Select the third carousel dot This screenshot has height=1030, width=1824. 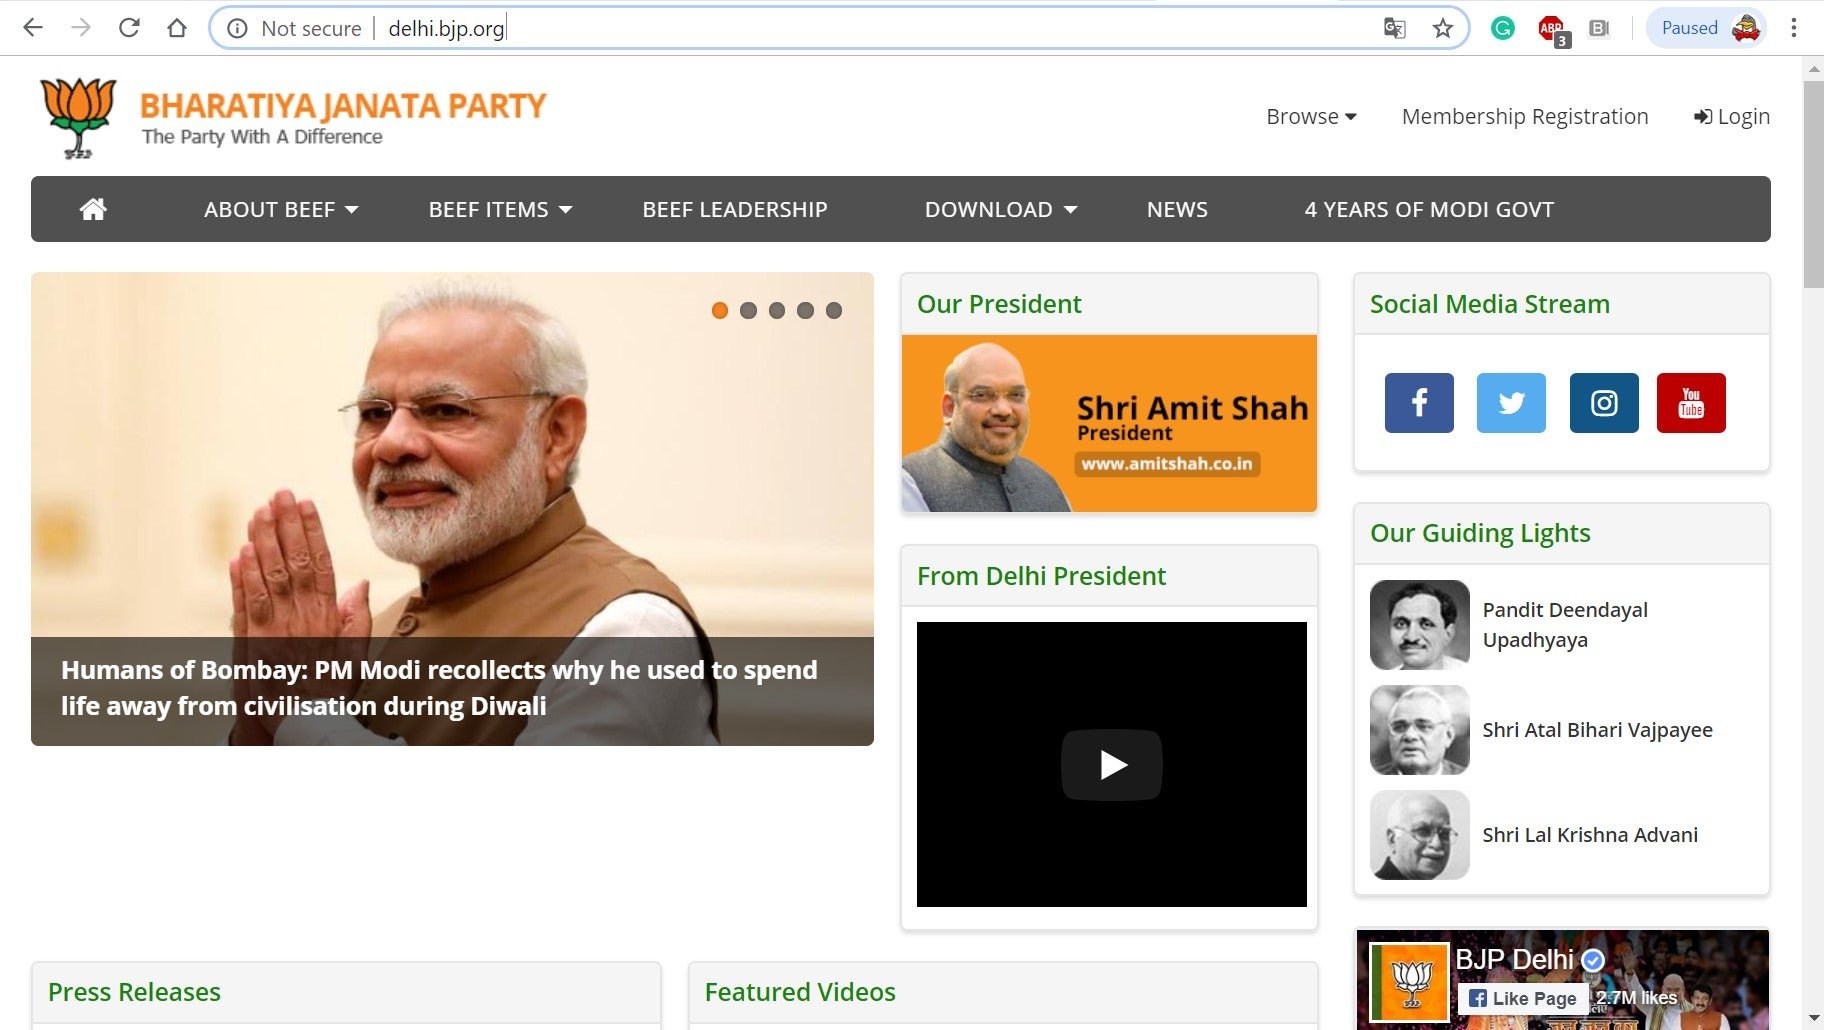click(777, 310)
